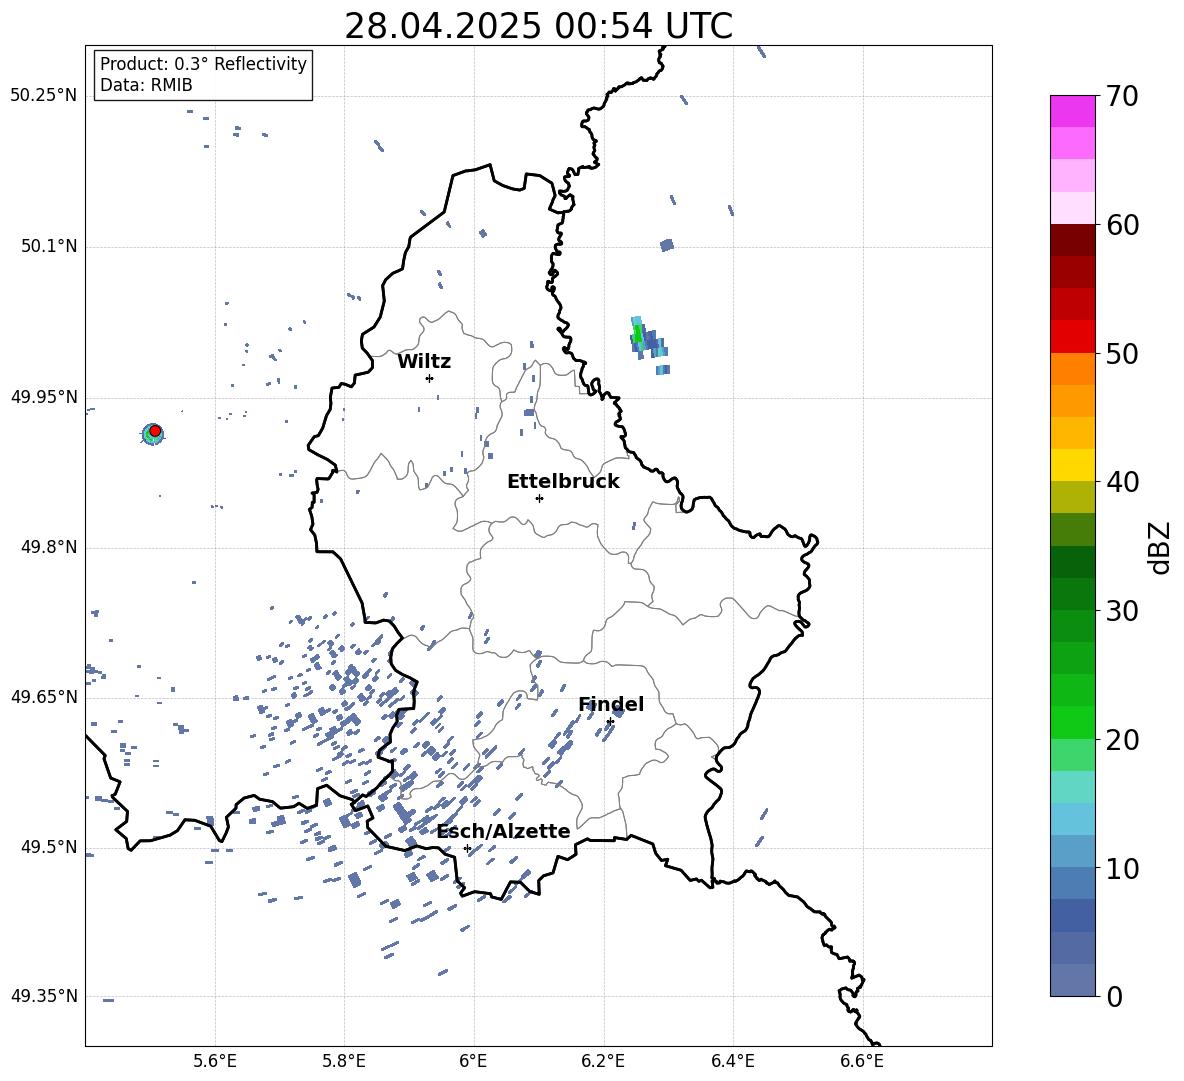
Task: Click the 6.4°E longitude tick label
Action: point(733,1061)
